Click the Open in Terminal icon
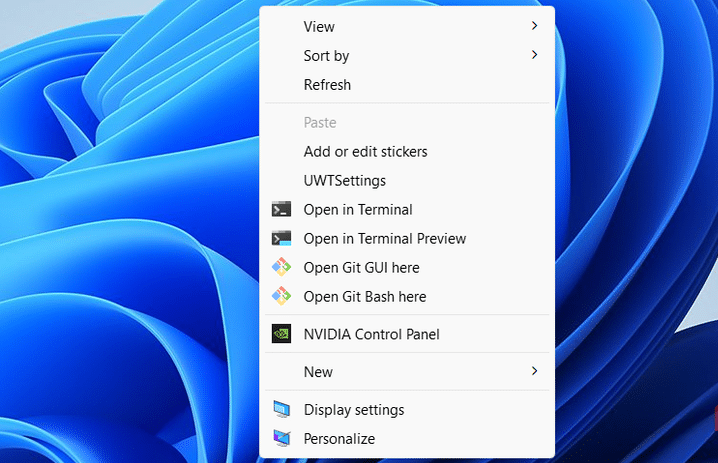 click(x=281, y=209)
